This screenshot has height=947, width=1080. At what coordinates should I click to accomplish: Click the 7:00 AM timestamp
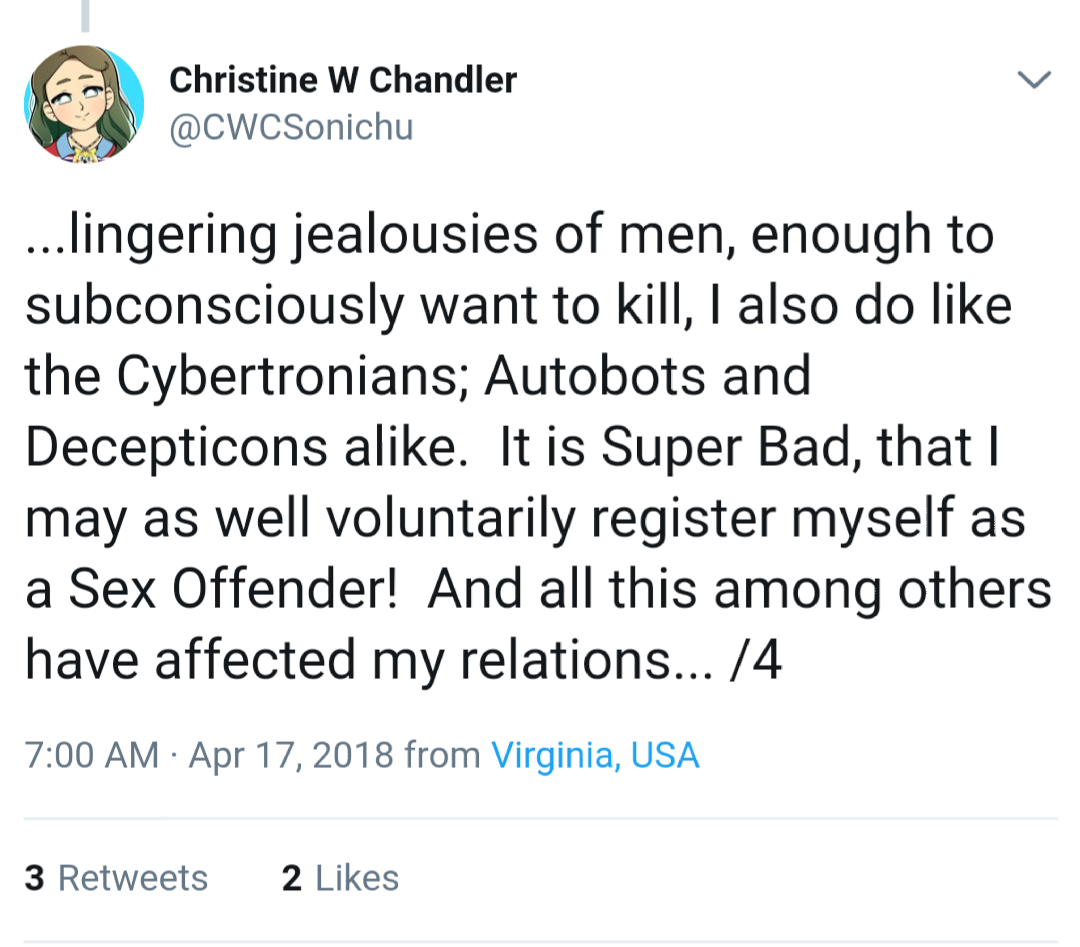(x=91, y=755)
